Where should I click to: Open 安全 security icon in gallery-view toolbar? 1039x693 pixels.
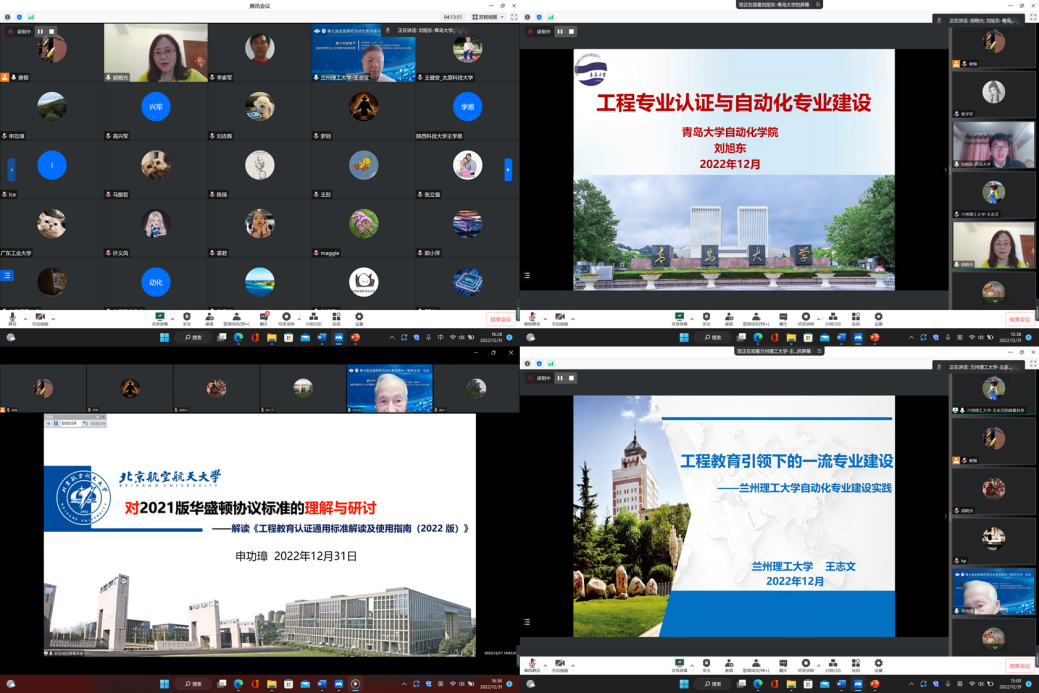point(187,316)
